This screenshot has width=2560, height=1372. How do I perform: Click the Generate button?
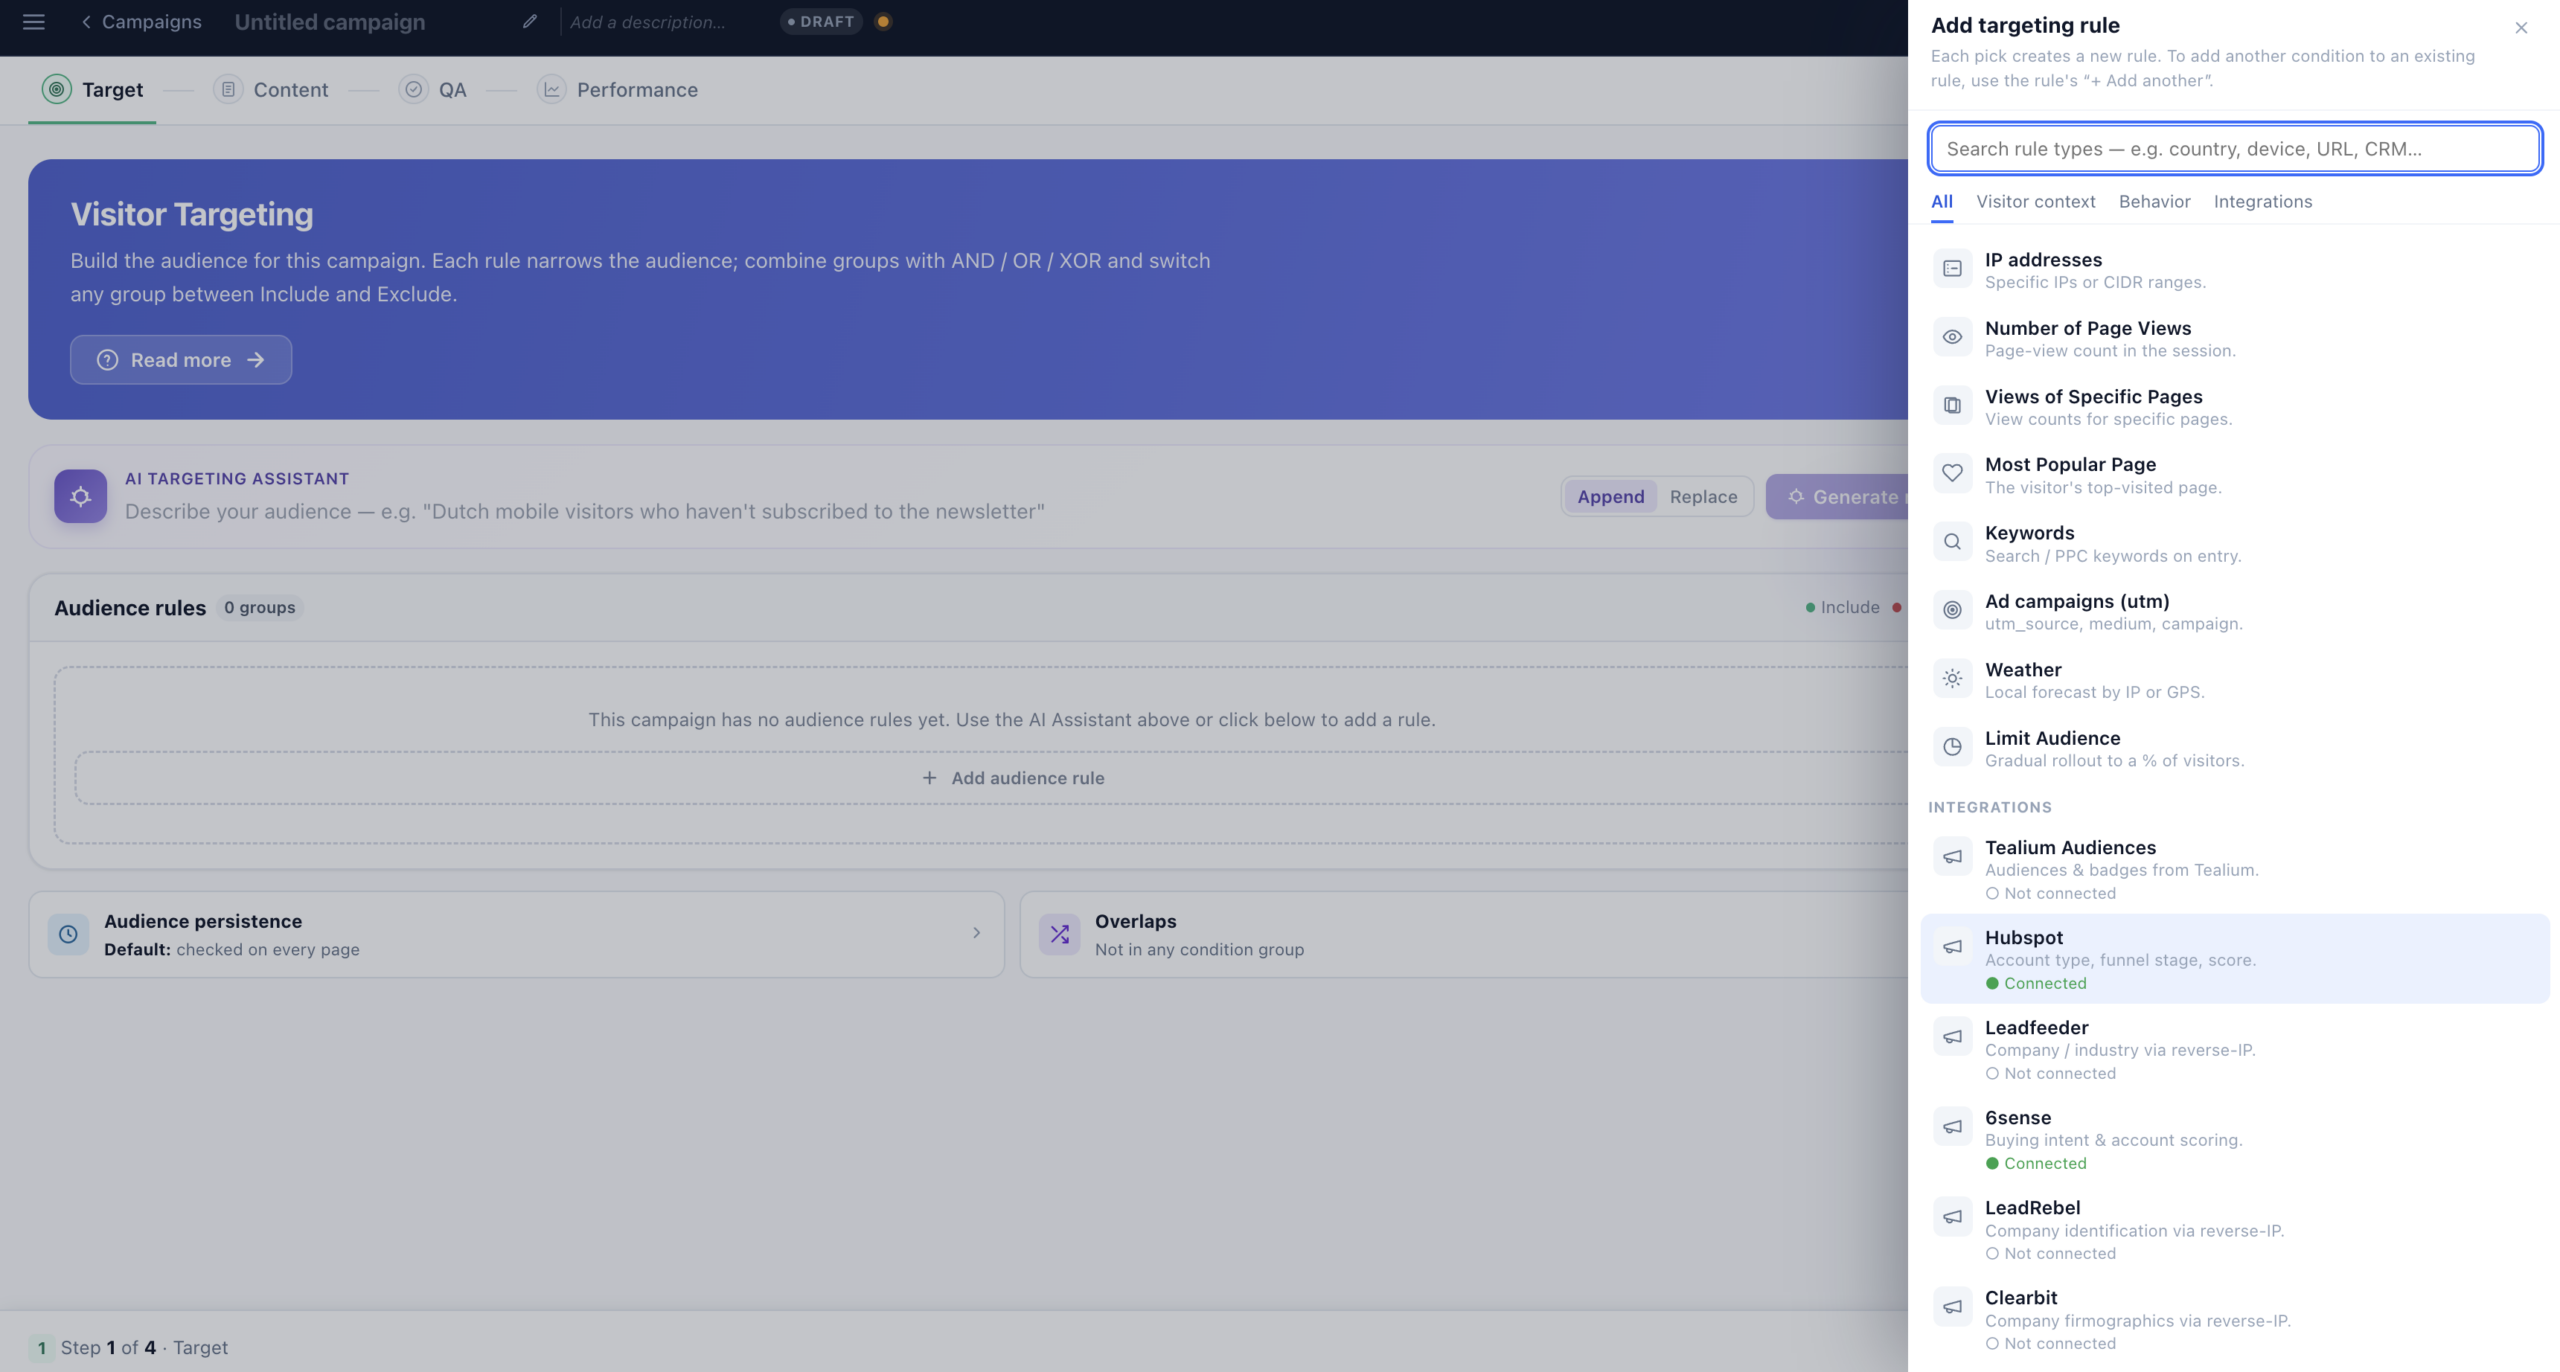tap(1837, 497)
